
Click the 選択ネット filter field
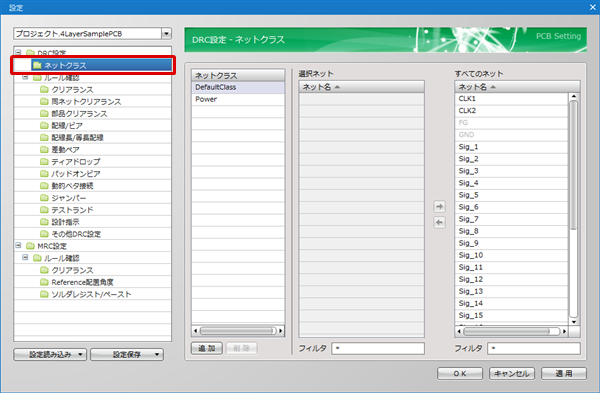tap(378, 348)
